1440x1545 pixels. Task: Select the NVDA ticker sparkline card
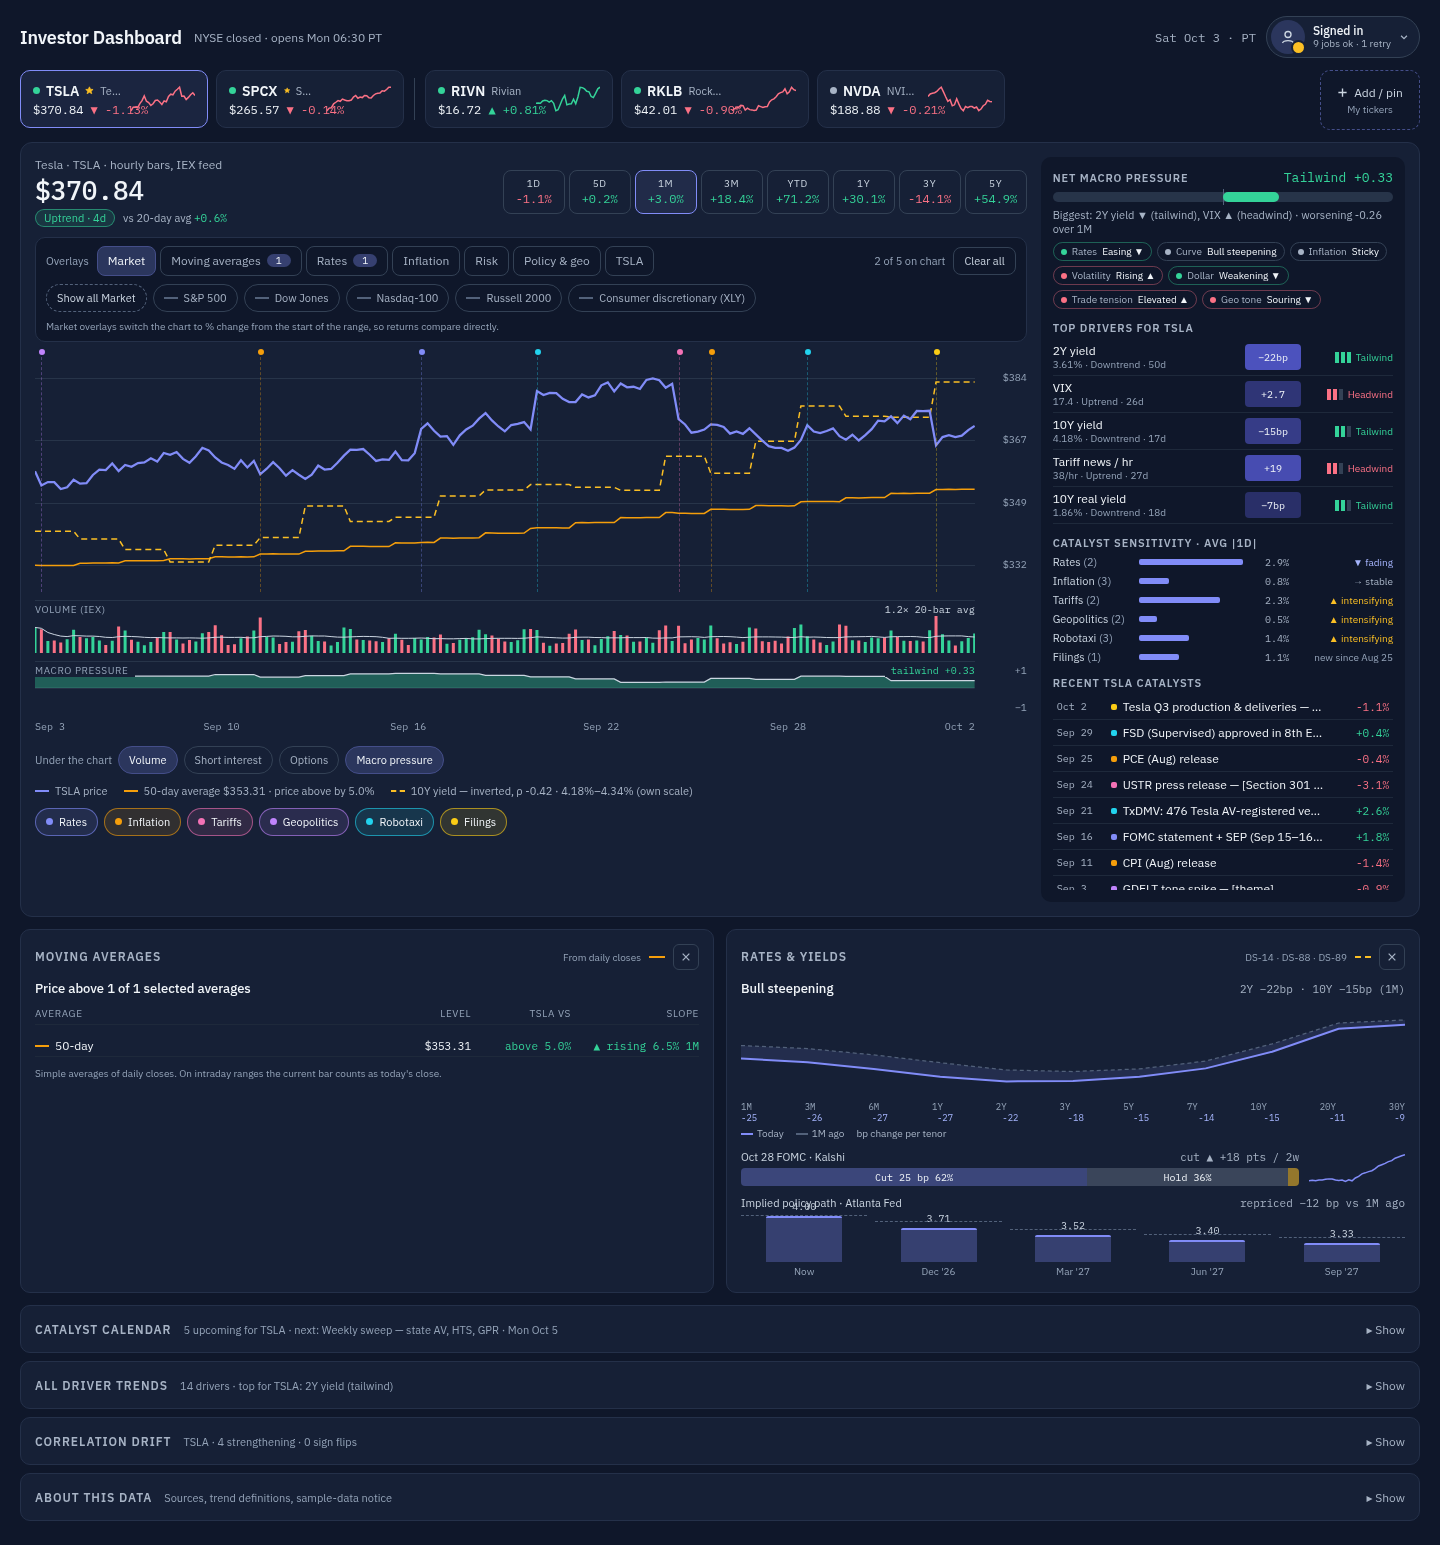[911, 99]
